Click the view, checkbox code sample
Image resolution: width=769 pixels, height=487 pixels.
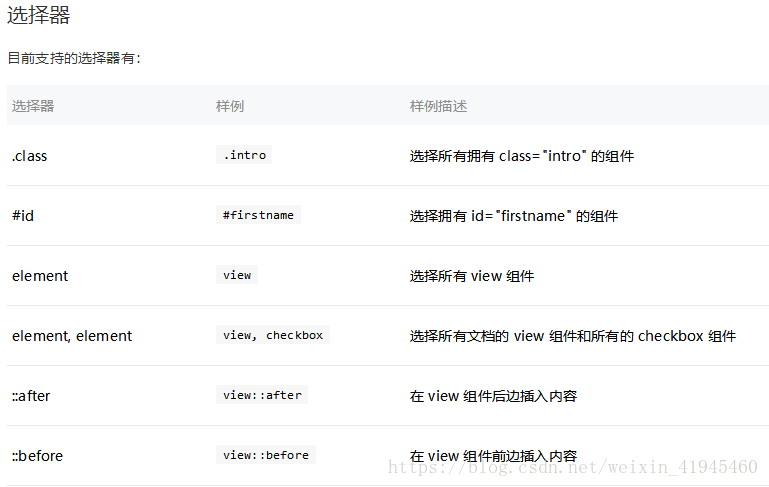pos(273,335)
